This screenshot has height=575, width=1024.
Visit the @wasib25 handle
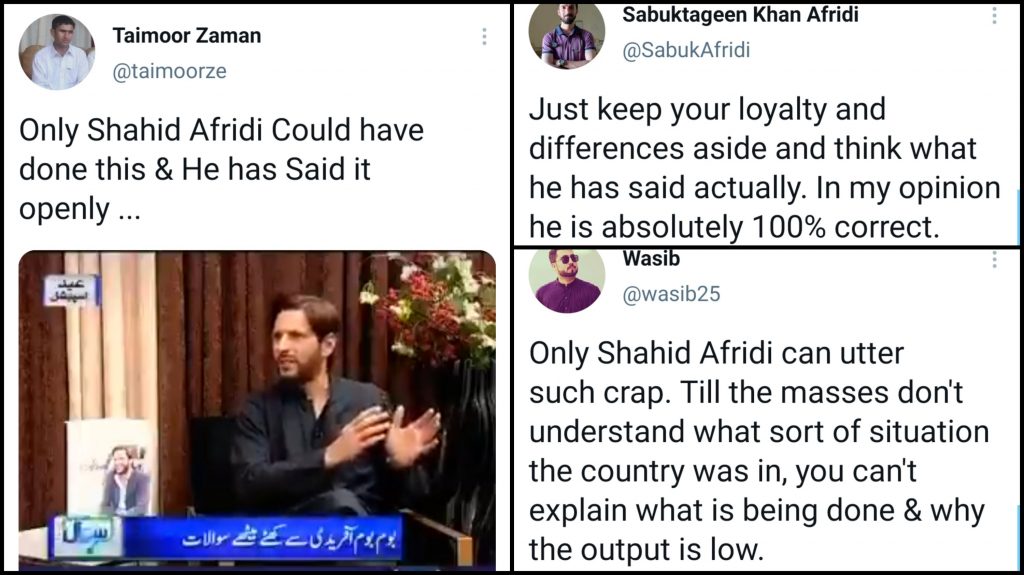[x=671, y=294]
